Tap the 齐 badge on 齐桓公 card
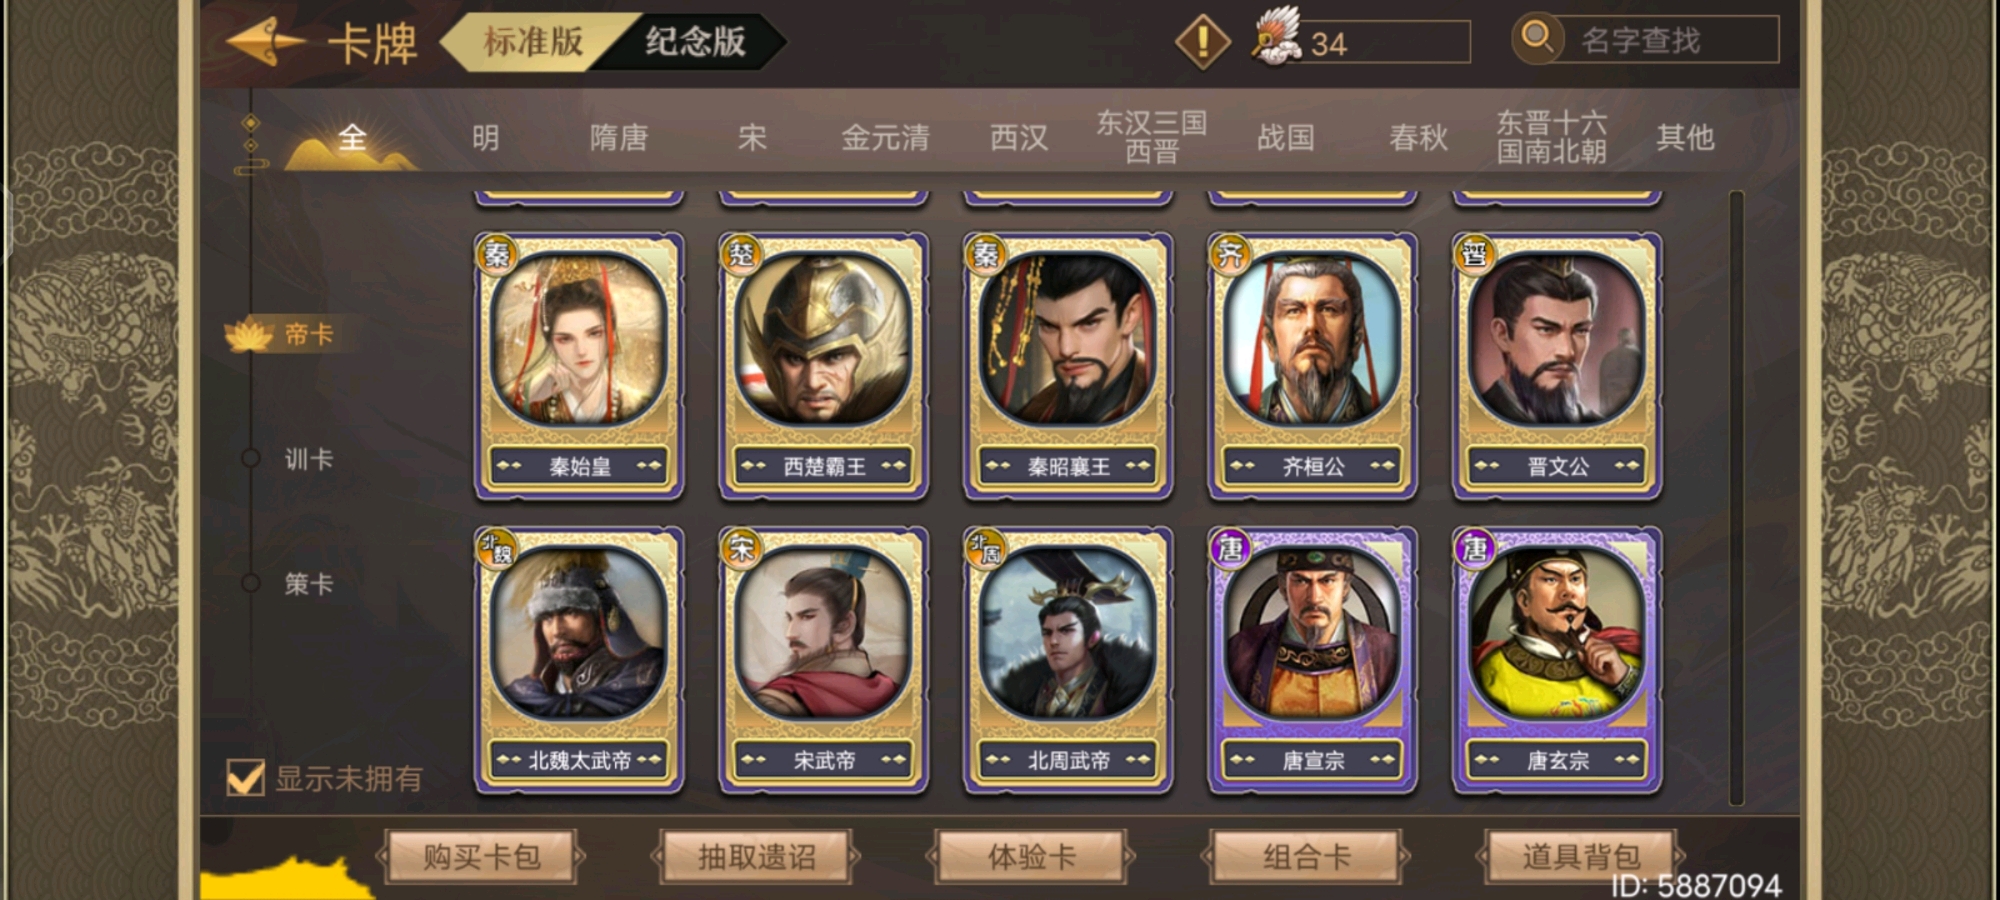Screen dimensions: 2000x900 pyautogui.click(x=1230, y=254)
